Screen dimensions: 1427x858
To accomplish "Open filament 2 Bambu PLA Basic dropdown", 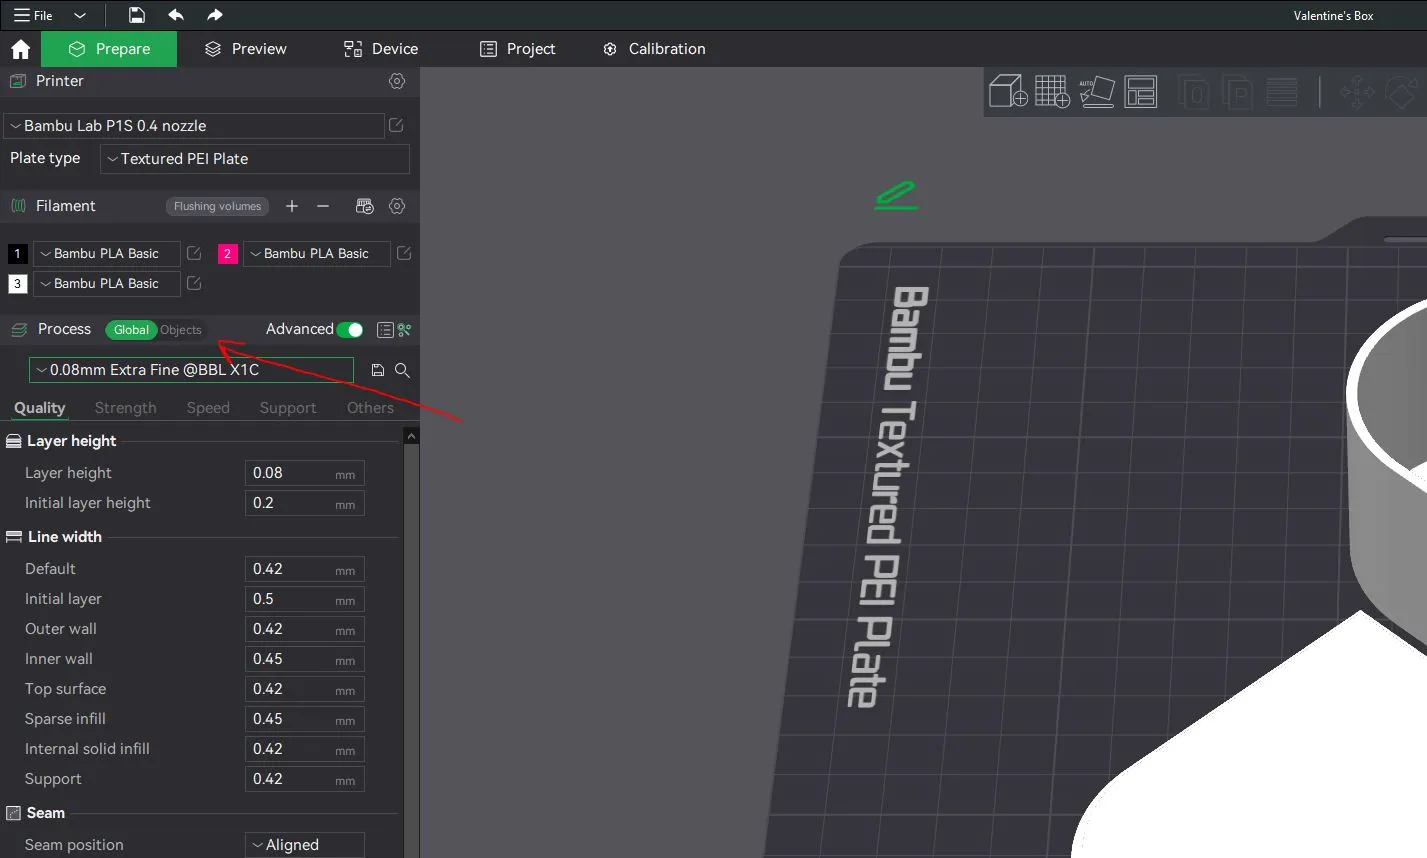I will 317,254.
